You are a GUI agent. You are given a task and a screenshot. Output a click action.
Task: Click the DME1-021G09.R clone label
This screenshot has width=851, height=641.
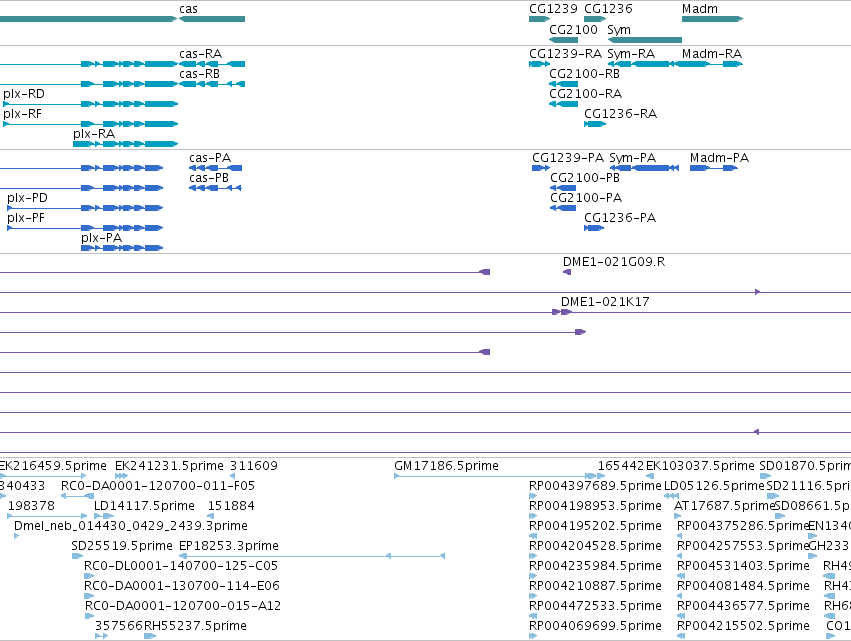614,262
